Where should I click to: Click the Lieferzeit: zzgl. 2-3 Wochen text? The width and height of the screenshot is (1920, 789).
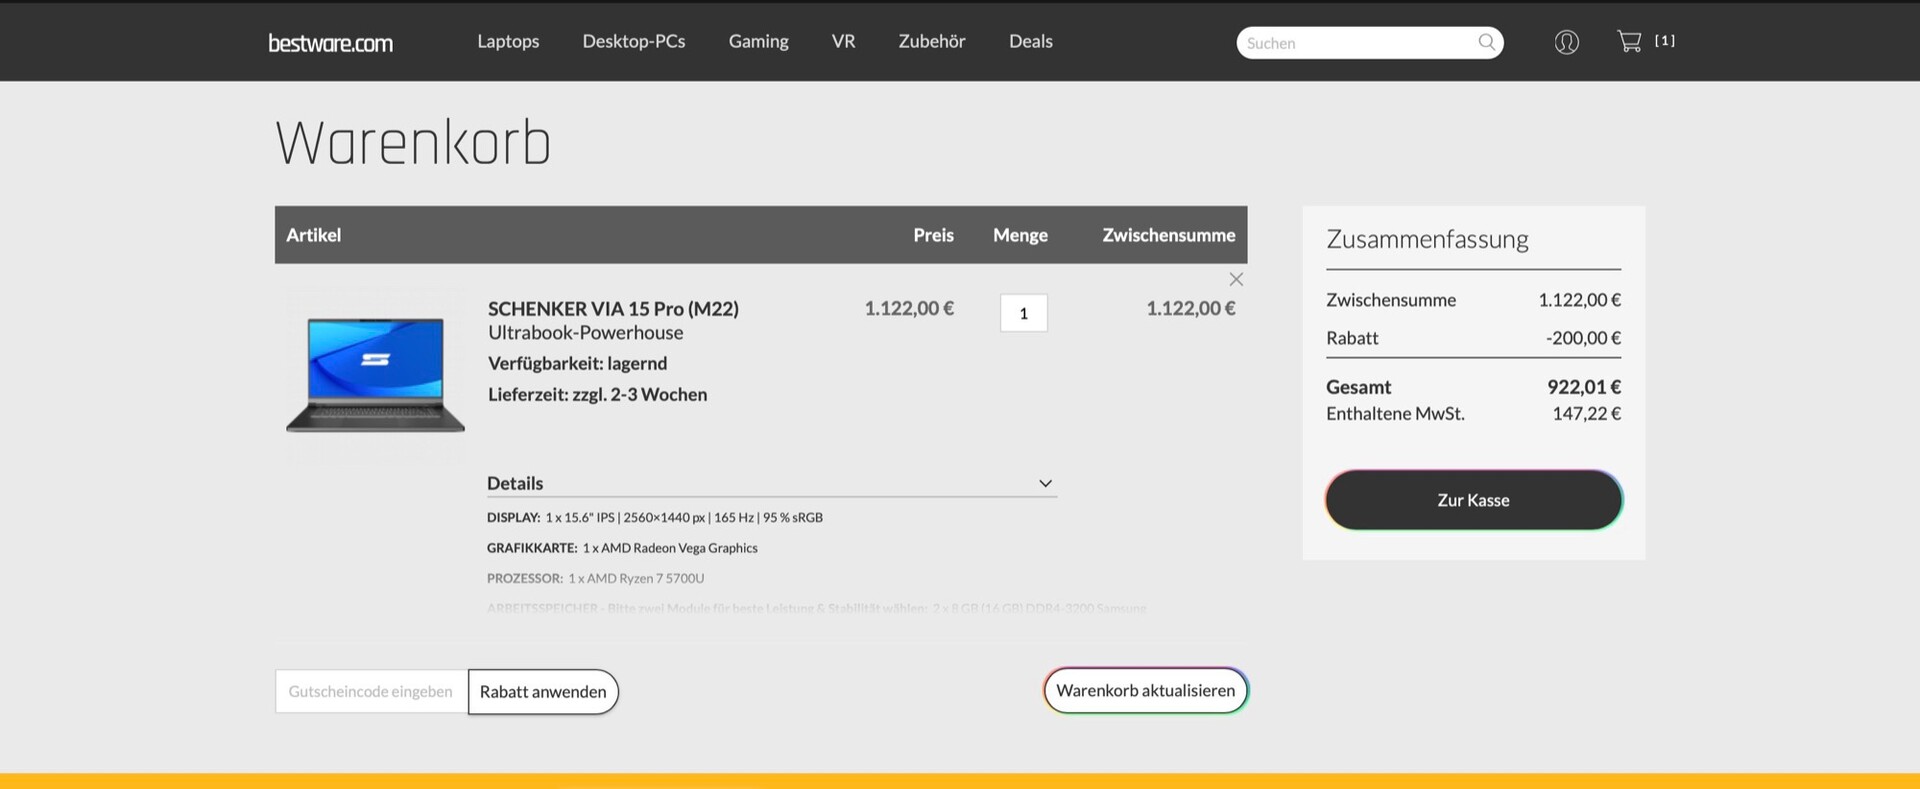point(597,394)
